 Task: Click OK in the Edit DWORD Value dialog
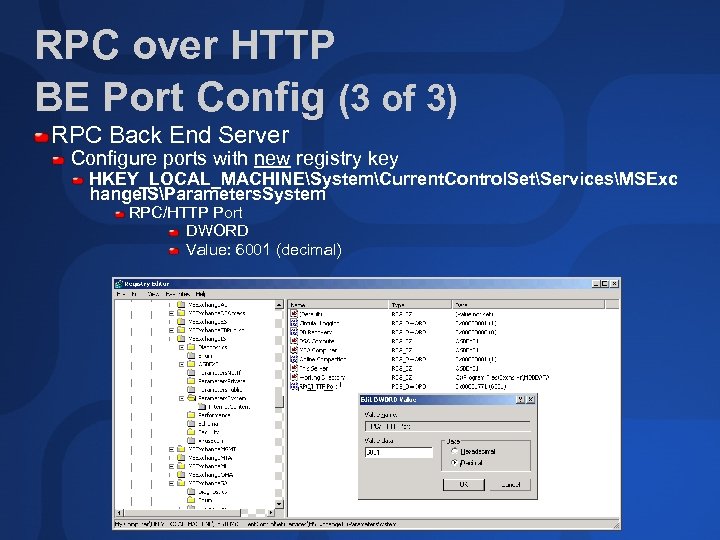[464, 484]
